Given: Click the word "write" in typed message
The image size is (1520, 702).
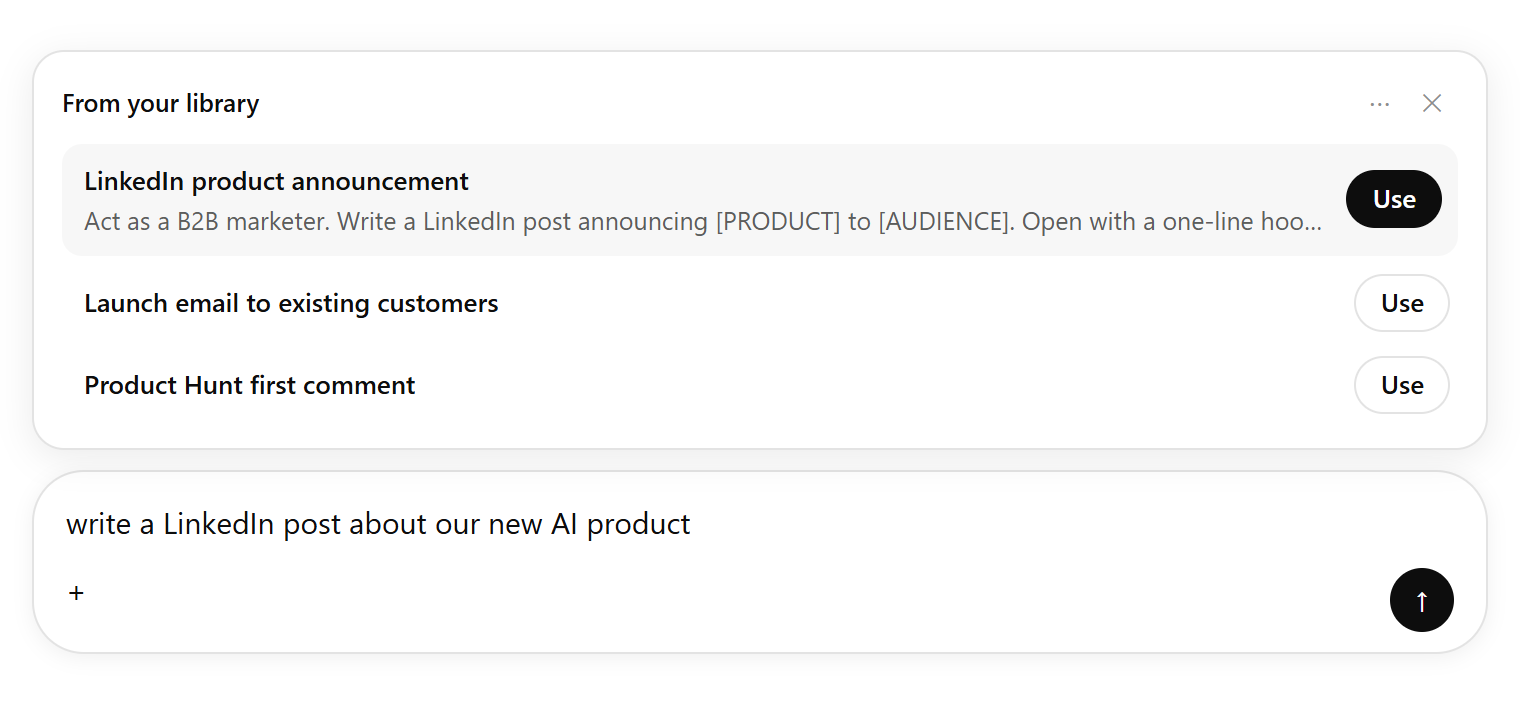Looking at the screenshot, I should 98,524.
